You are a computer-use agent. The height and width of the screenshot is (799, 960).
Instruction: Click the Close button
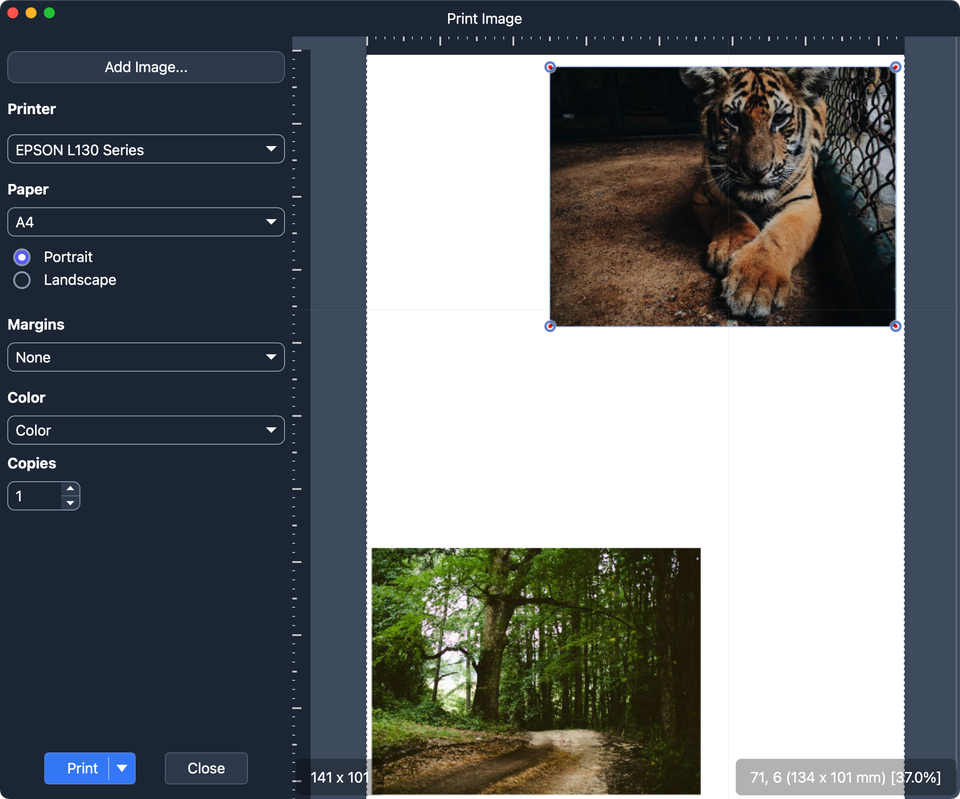coord(206,768)
